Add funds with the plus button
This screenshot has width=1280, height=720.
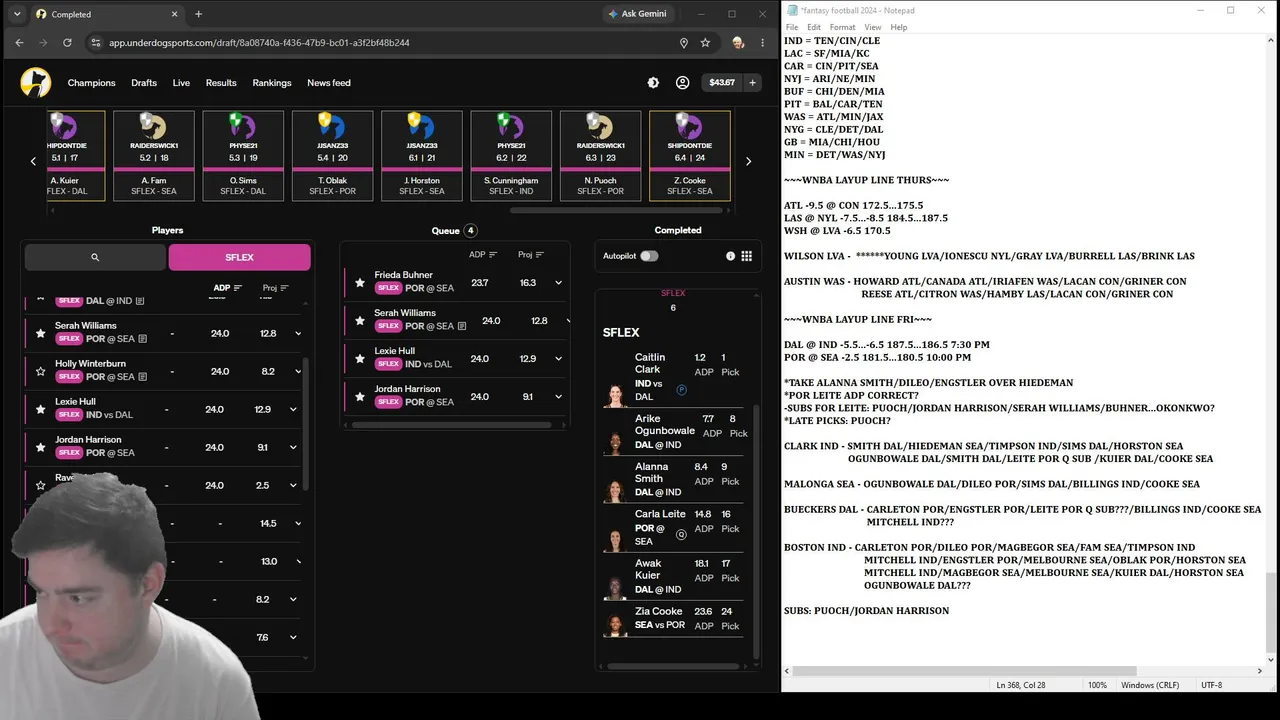pyautogui.click(x=752, y=83)
